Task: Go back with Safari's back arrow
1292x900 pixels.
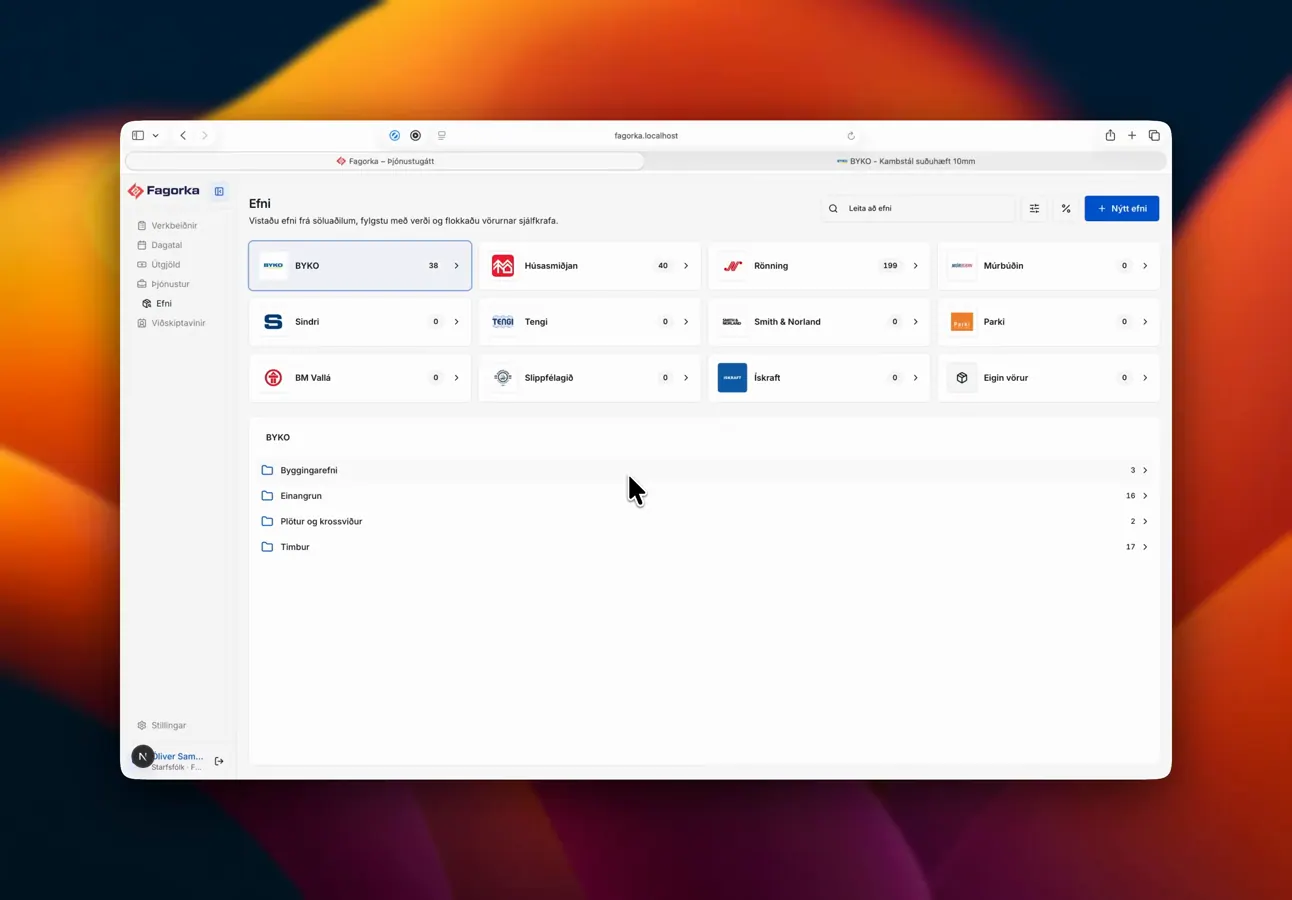Action: click(x=183, y=135)
